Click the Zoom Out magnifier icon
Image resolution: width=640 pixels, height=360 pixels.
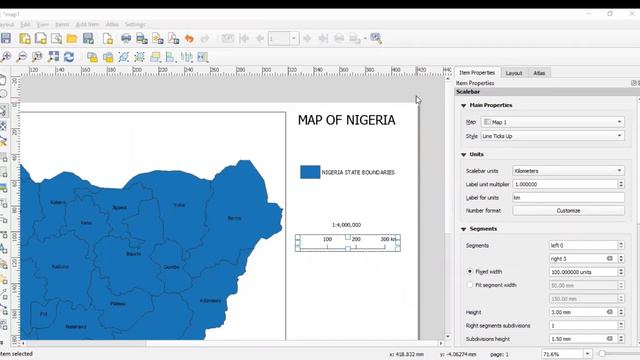(x=21, y=57)
